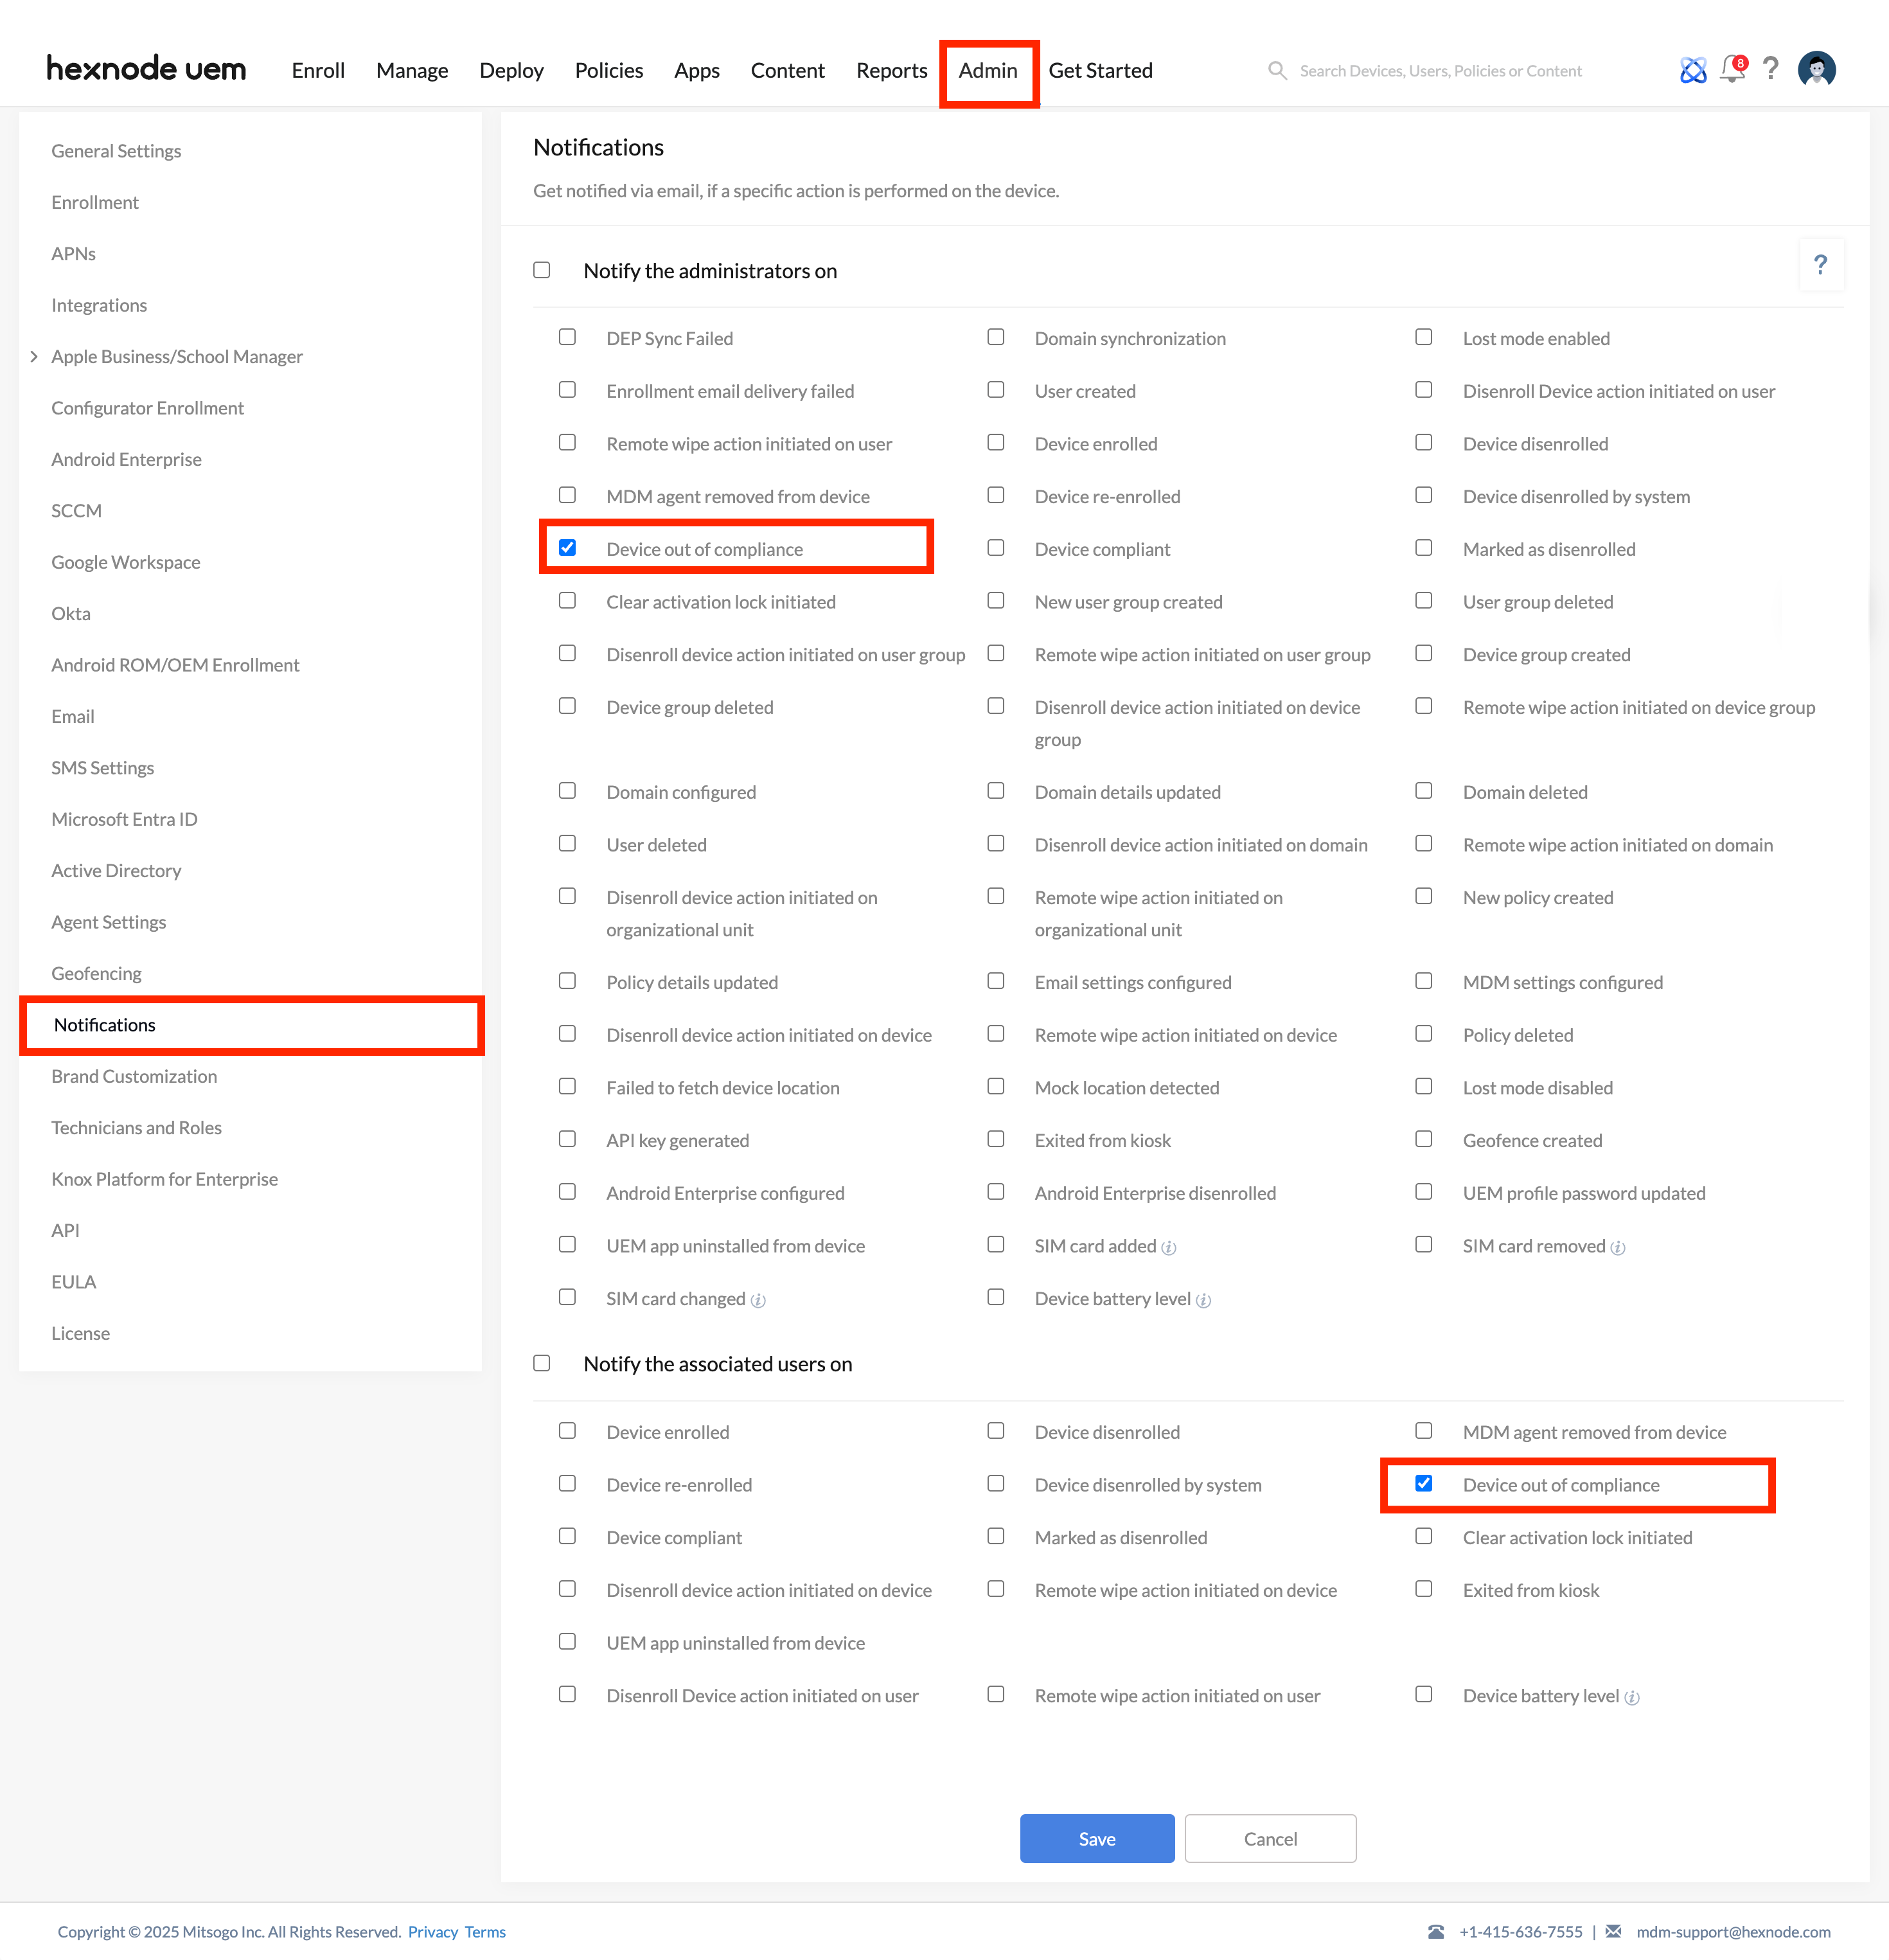Viewport: 1889px width, 1960px height.
Task: Toggle Notify the administrators on checkbox
Action: (x=542, y=270)
